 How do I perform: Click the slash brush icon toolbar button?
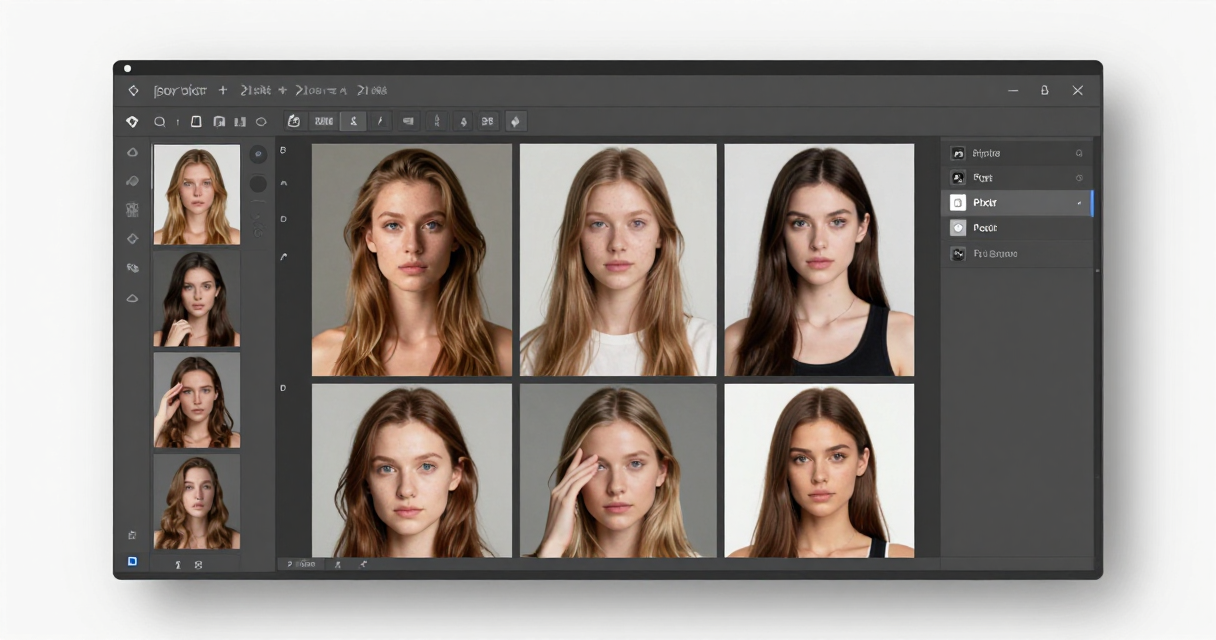coord(379,122)
